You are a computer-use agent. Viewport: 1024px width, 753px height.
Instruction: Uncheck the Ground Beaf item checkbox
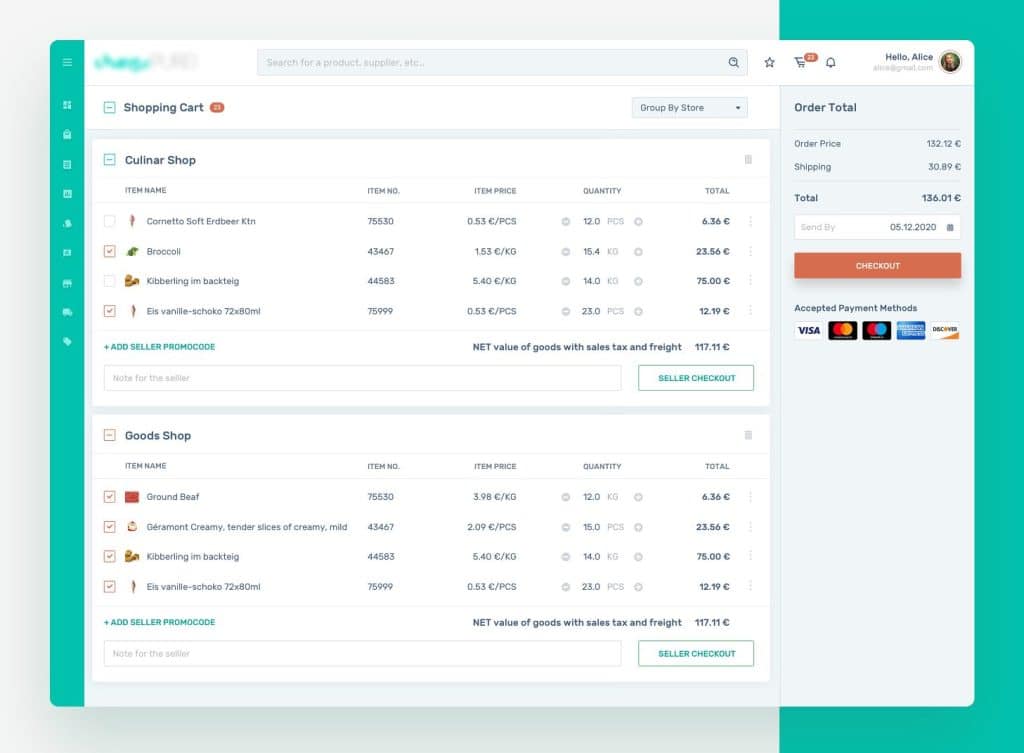pos(110,496)
